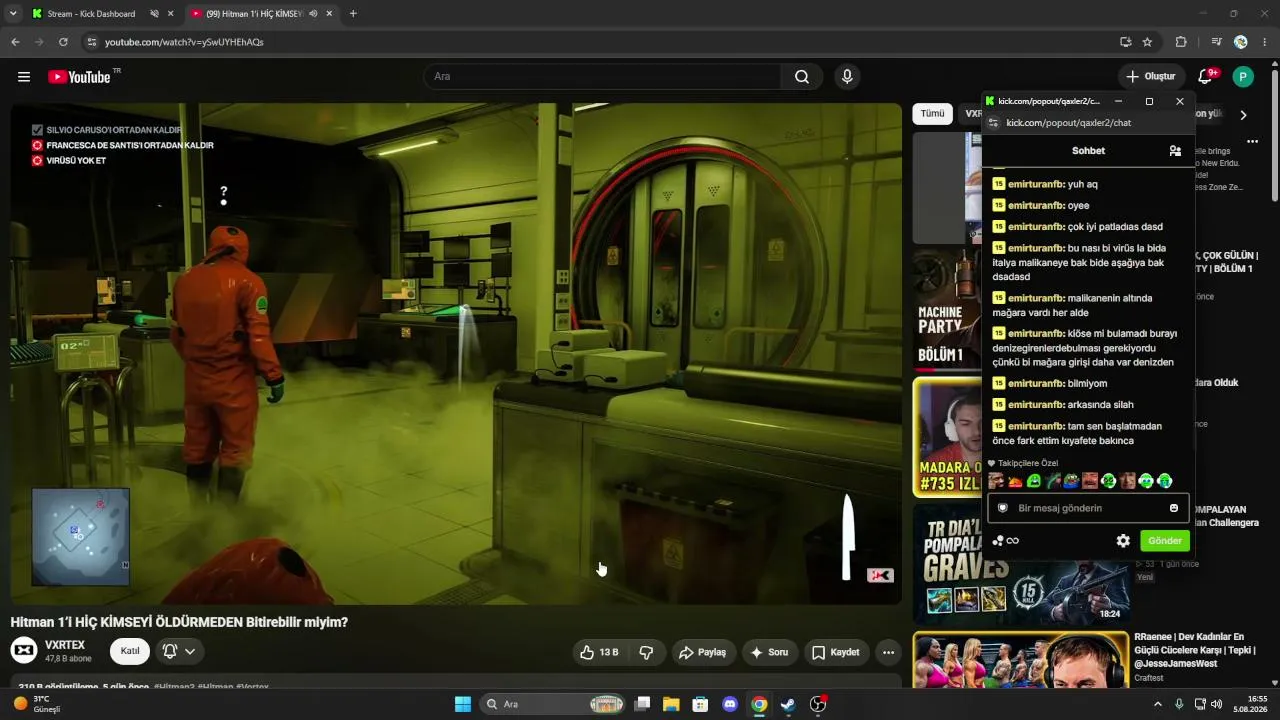This screenshot has height=720, width=1280.
Task: Click the Chrome address bar URL
Action: point(184,42)
